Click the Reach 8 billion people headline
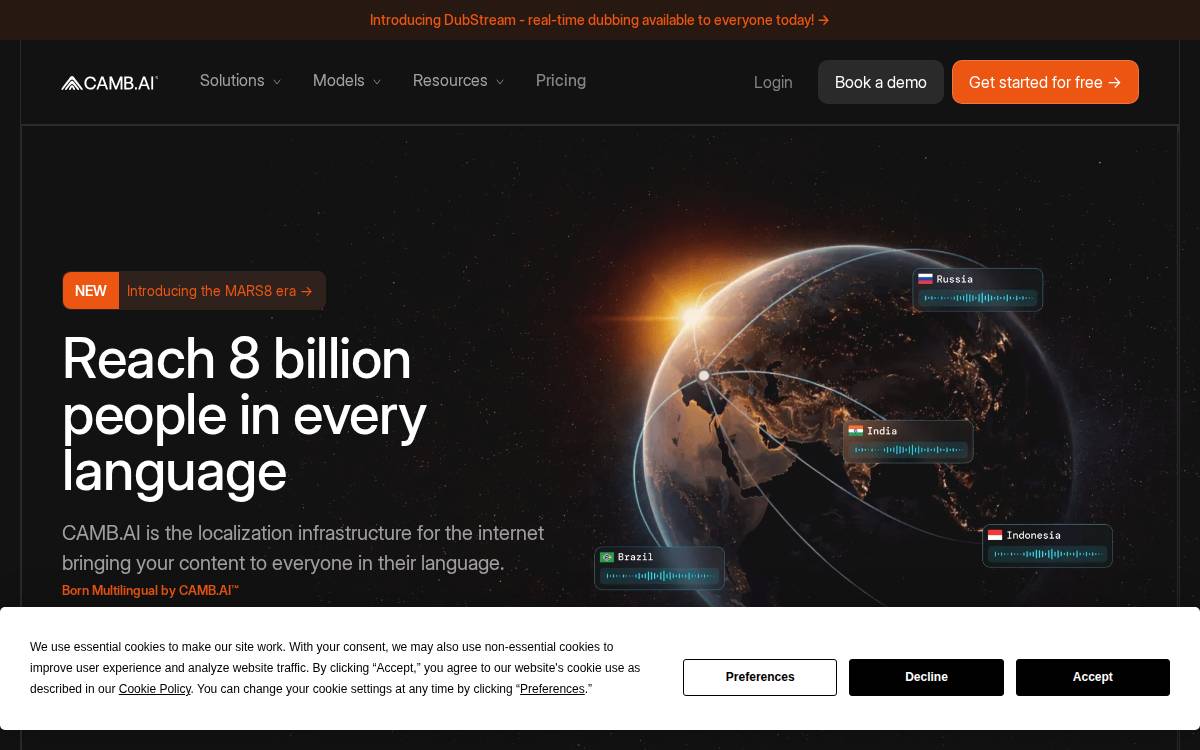The width and height of the screenshot is (1200, 750). [245, 414]
